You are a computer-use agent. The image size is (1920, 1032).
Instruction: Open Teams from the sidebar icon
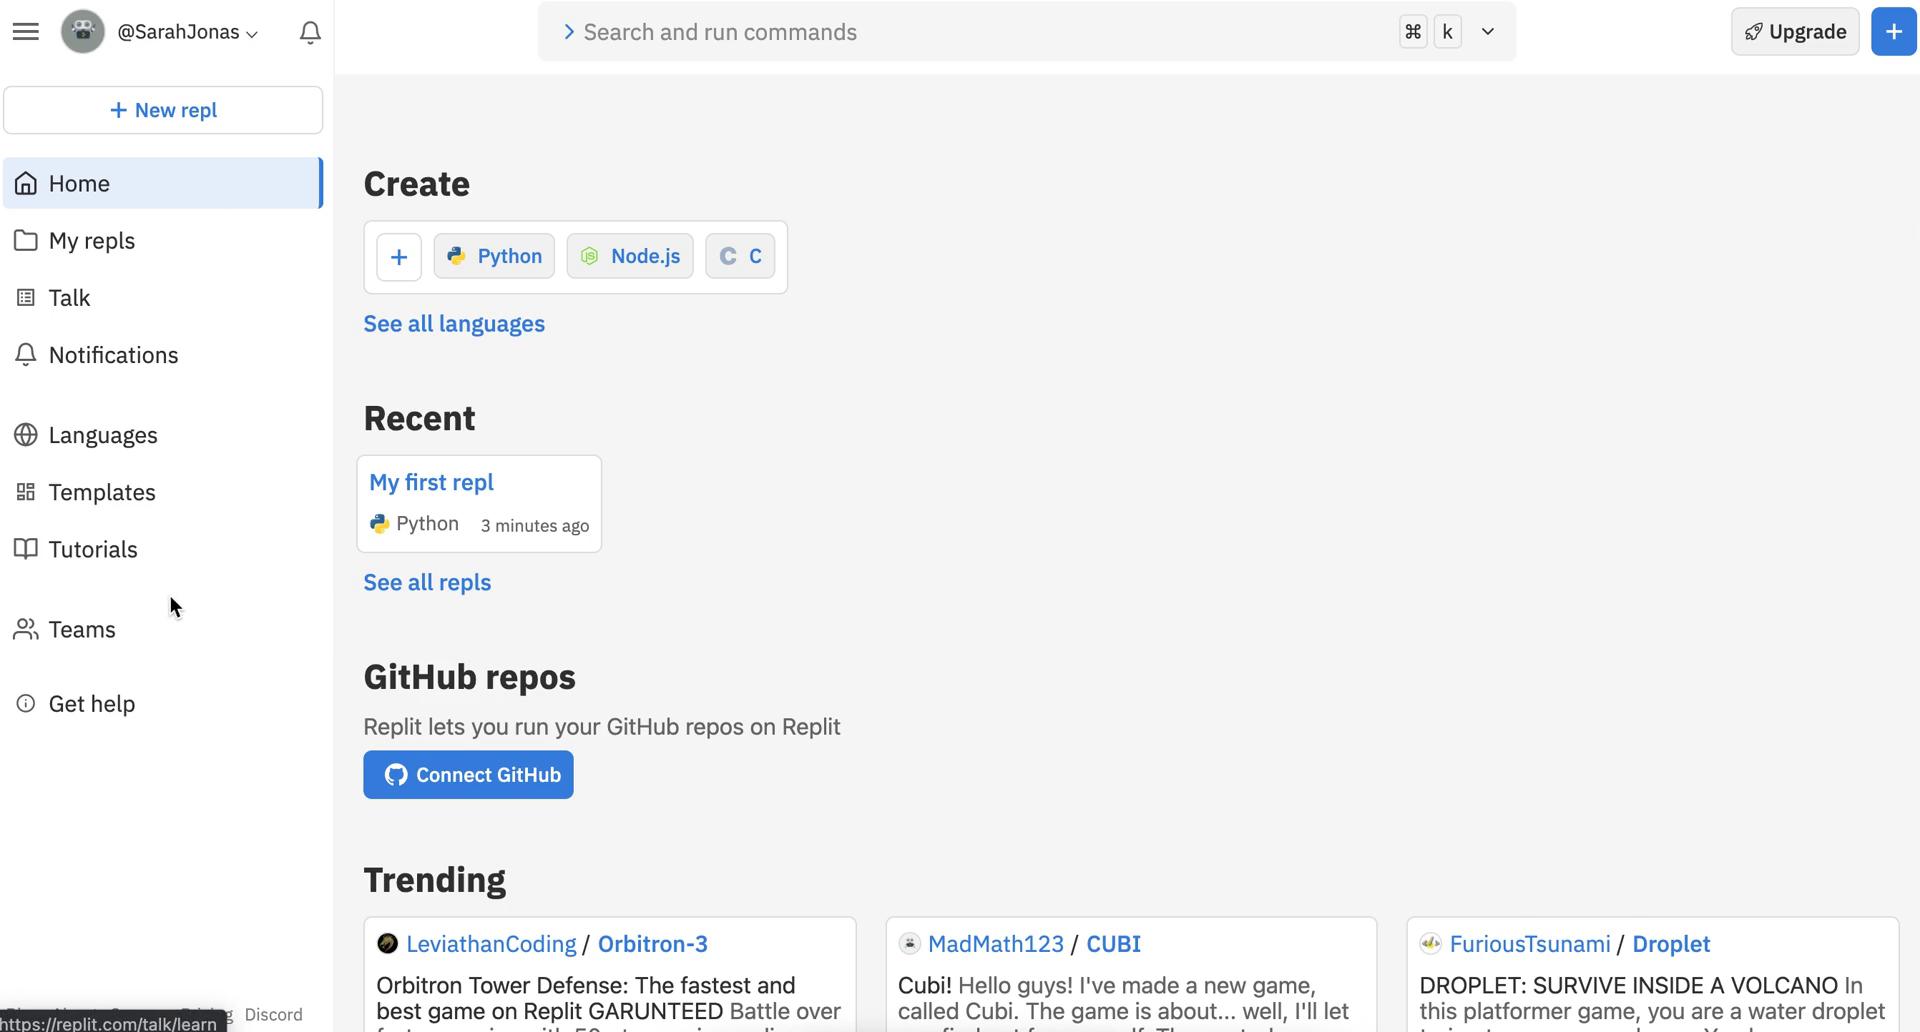(x=25, y=629)
